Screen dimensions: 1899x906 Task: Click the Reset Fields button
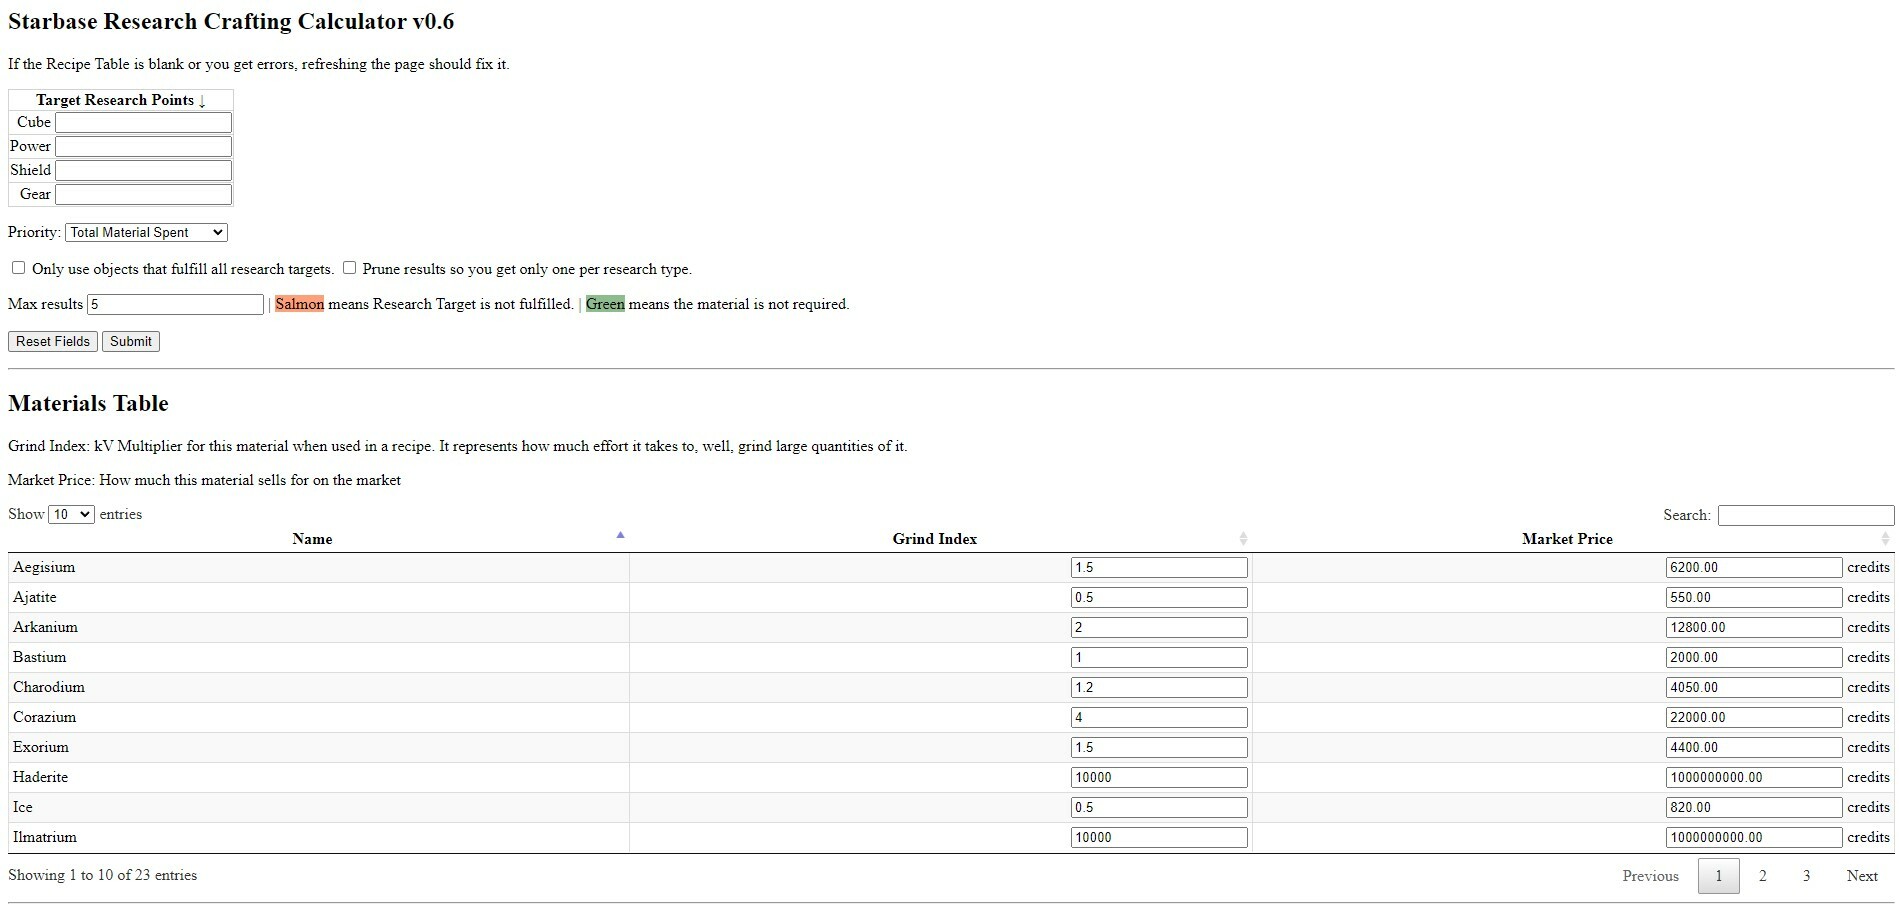pyautogui.click(x=53, y=342)
